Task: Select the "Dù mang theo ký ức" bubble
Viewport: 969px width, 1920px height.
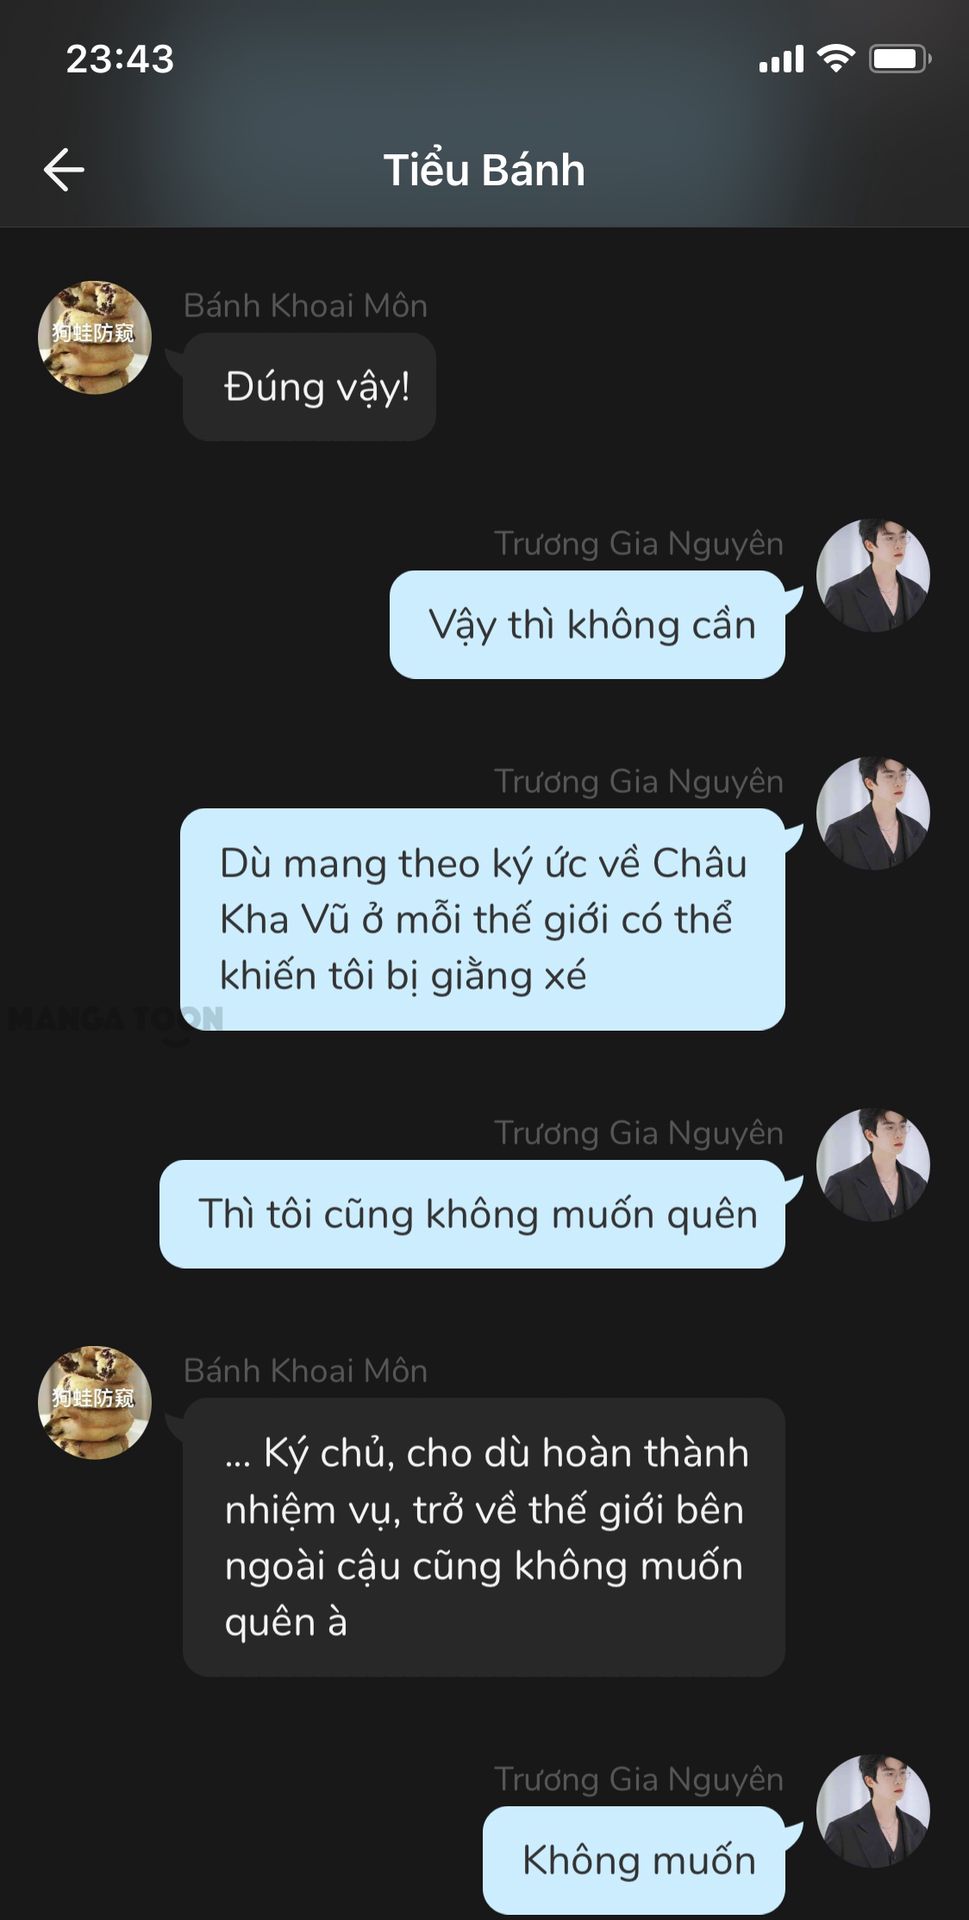Action: point(482,919)
